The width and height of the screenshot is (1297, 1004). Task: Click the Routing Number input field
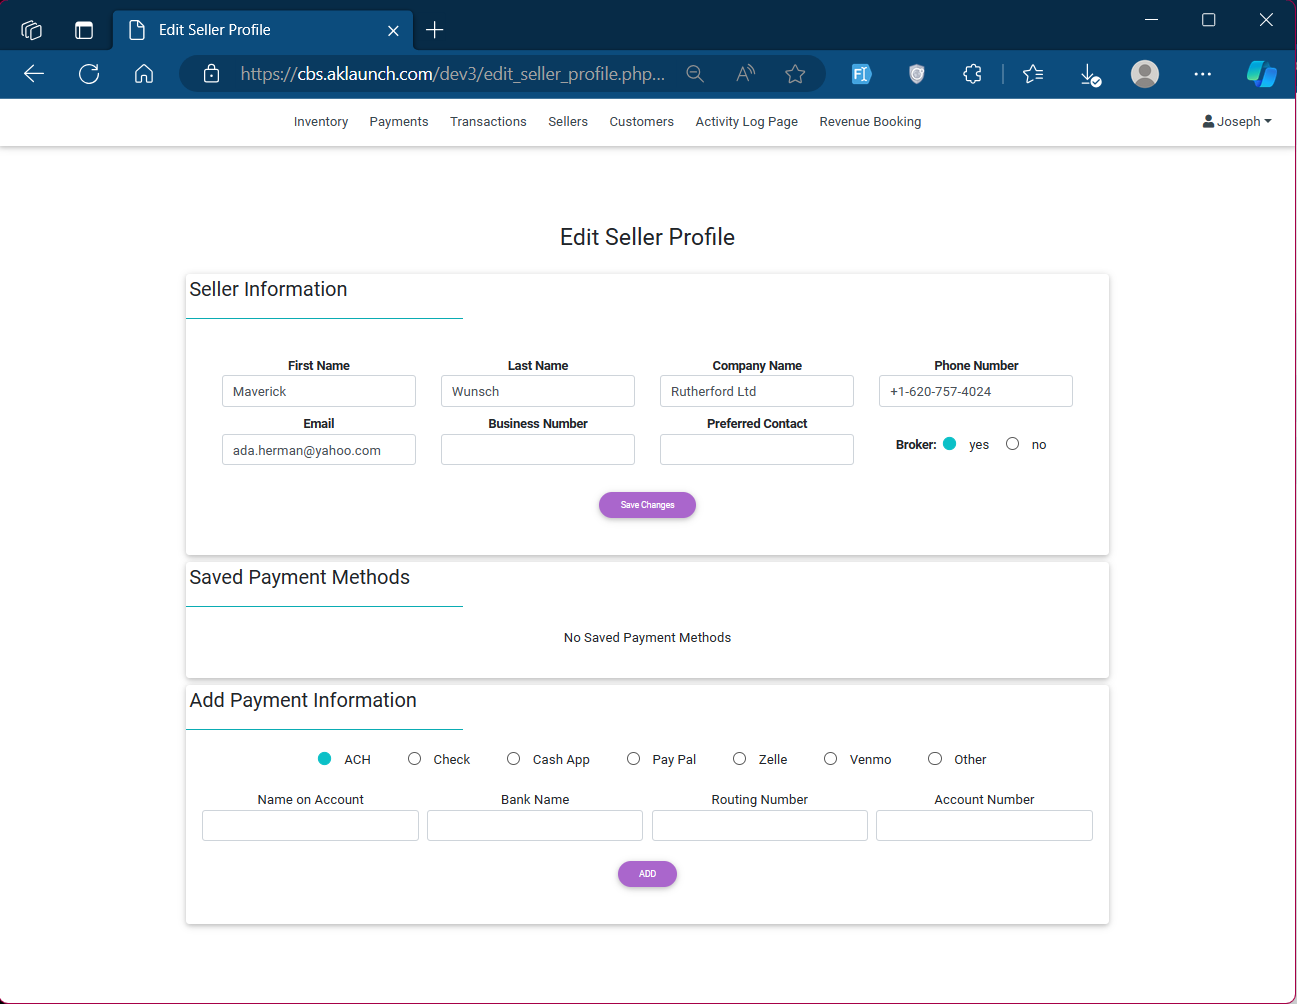pos(759,826)
